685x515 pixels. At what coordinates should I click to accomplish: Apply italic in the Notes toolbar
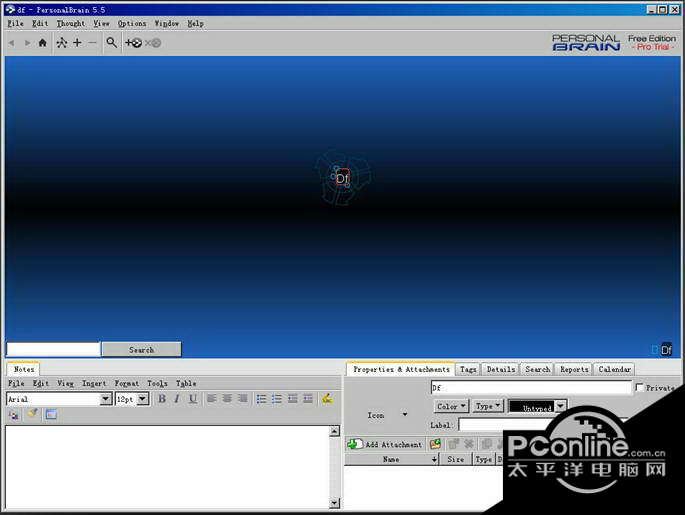(177, 399)
